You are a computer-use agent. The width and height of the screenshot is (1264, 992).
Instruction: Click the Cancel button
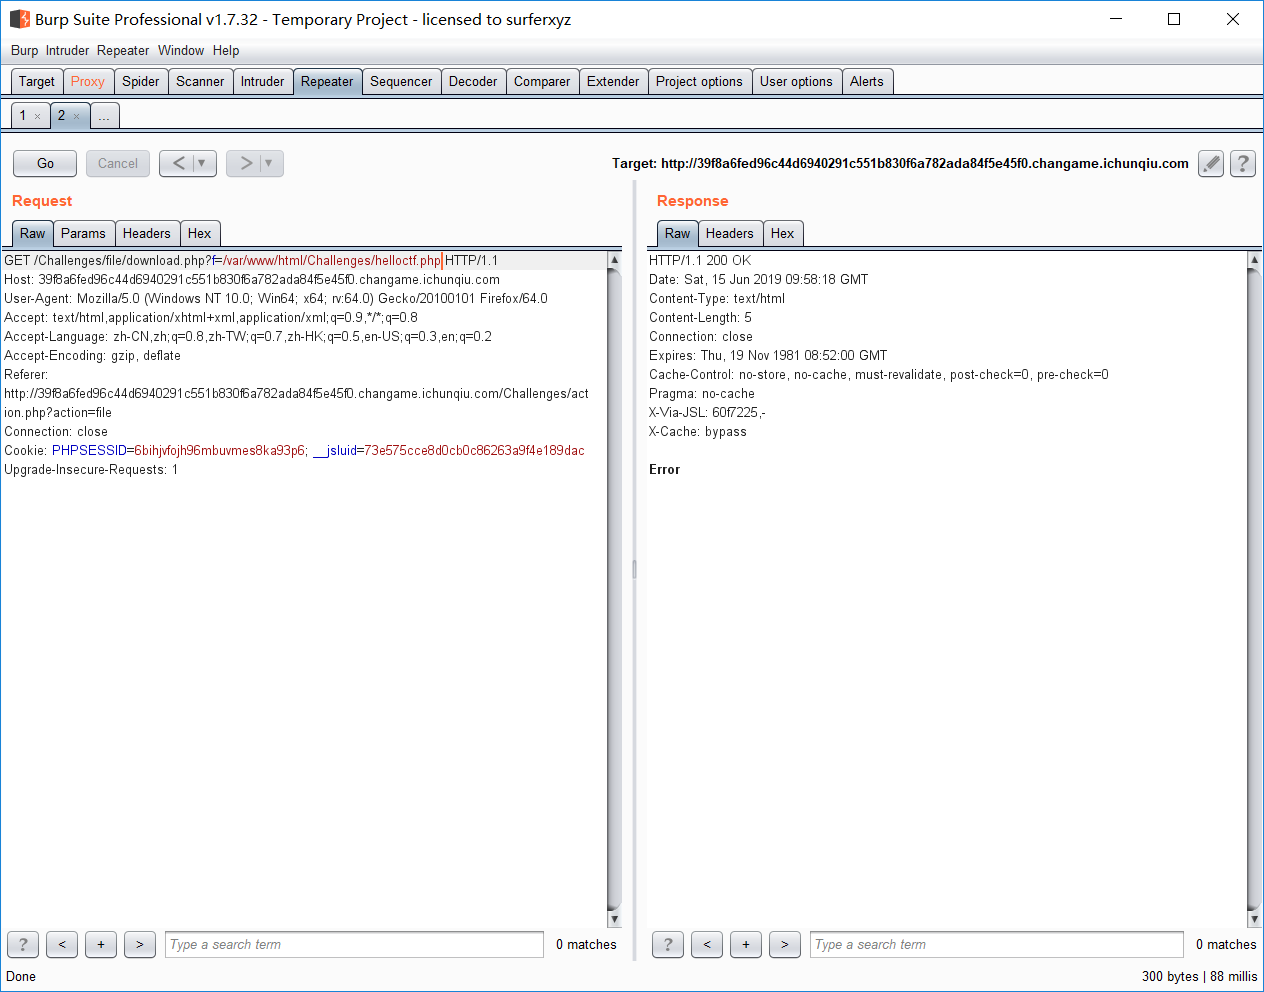(x=118, y=163)
